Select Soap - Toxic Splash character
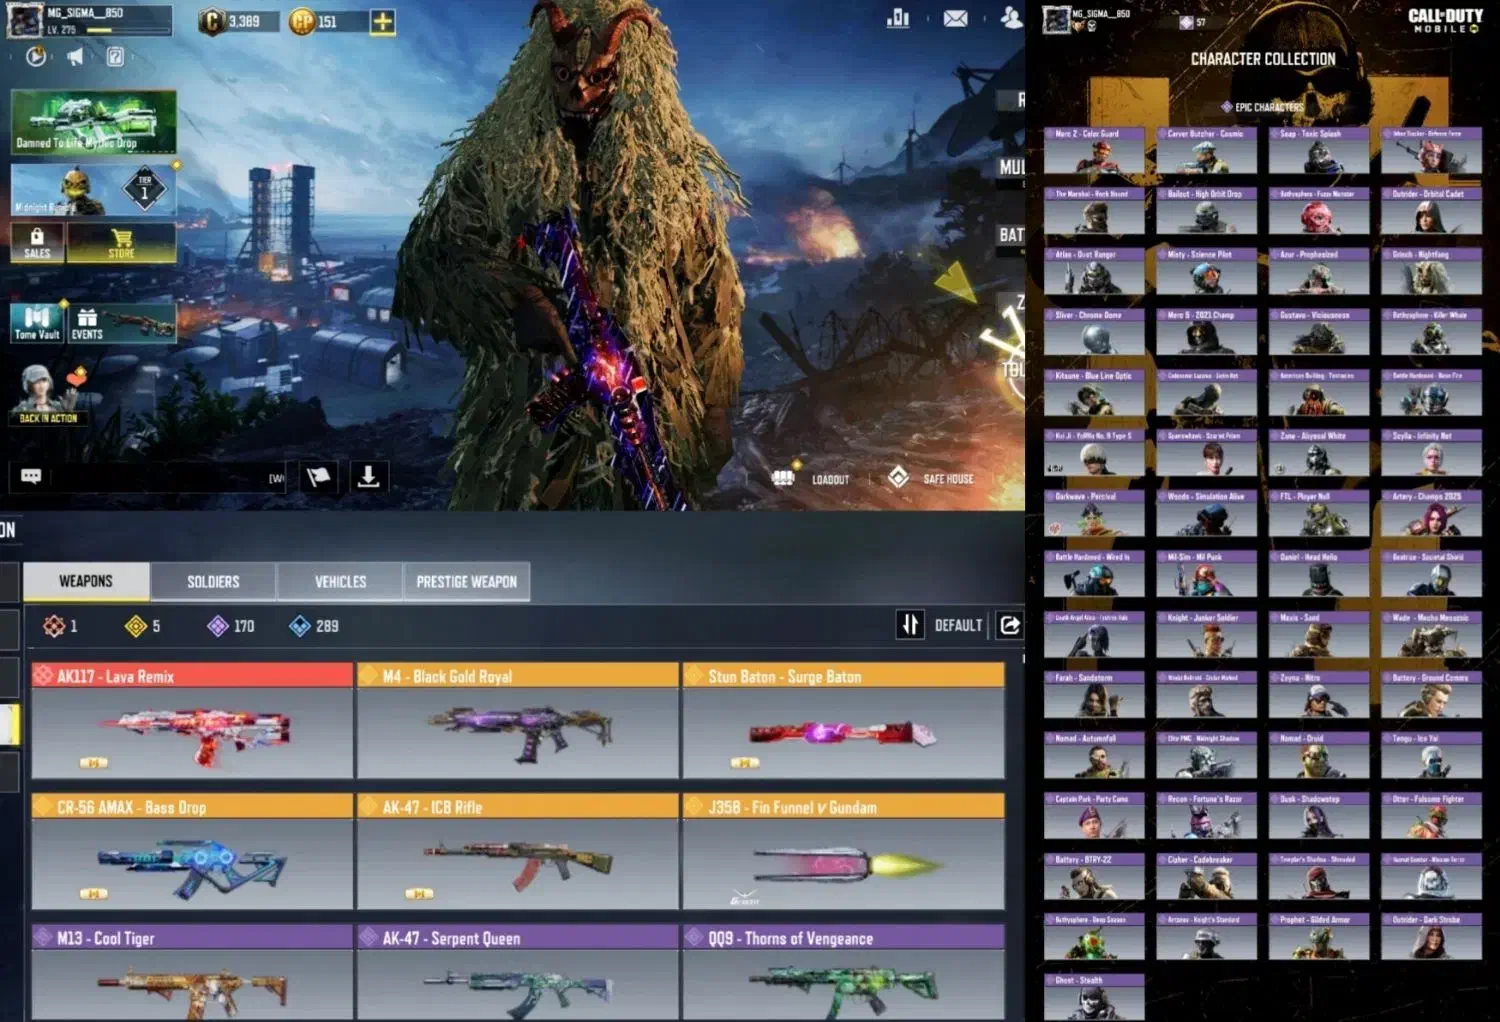Viewport: 1500px width, 1022px height. click(1319, 151)
